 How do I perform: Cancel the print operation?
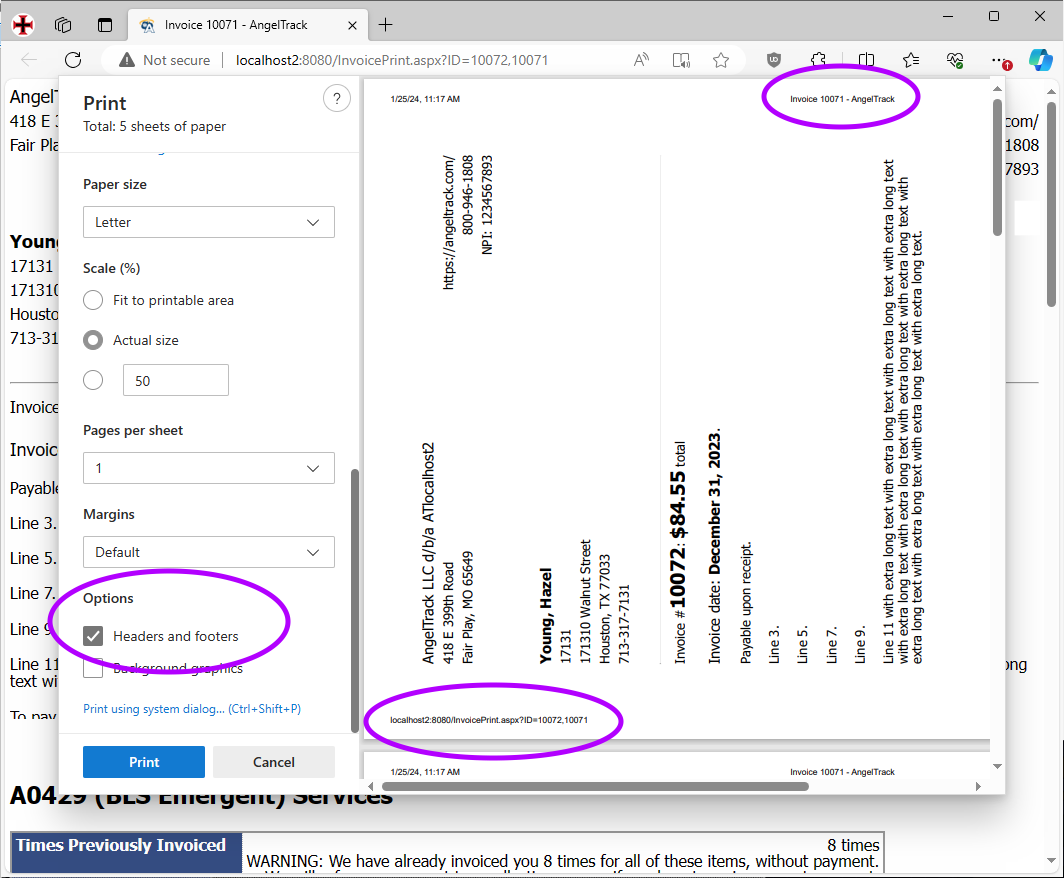(273, 761)
